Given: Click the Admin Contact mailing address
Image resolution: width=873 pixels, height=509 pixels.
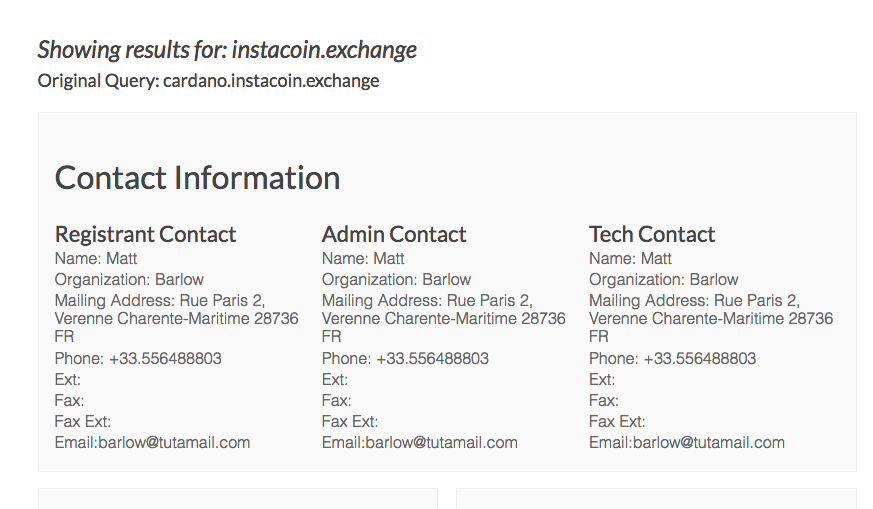Looking at the screenshot, I should click(x=443, y=318).
